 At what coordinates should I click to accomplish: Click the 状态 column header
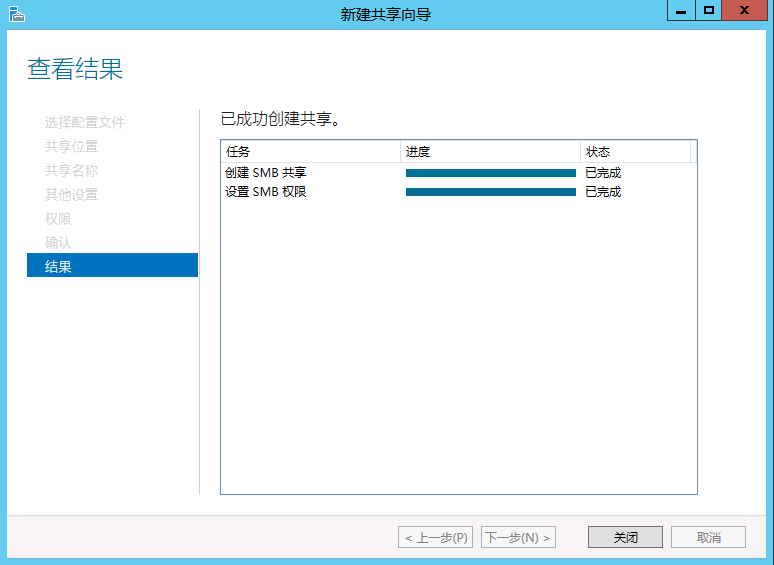[x=635, y=152]
